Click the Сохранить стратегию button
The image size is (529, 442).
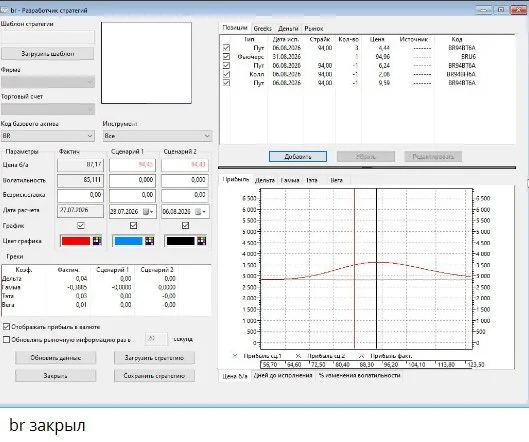pyautogui.click(x=154, y=376)
